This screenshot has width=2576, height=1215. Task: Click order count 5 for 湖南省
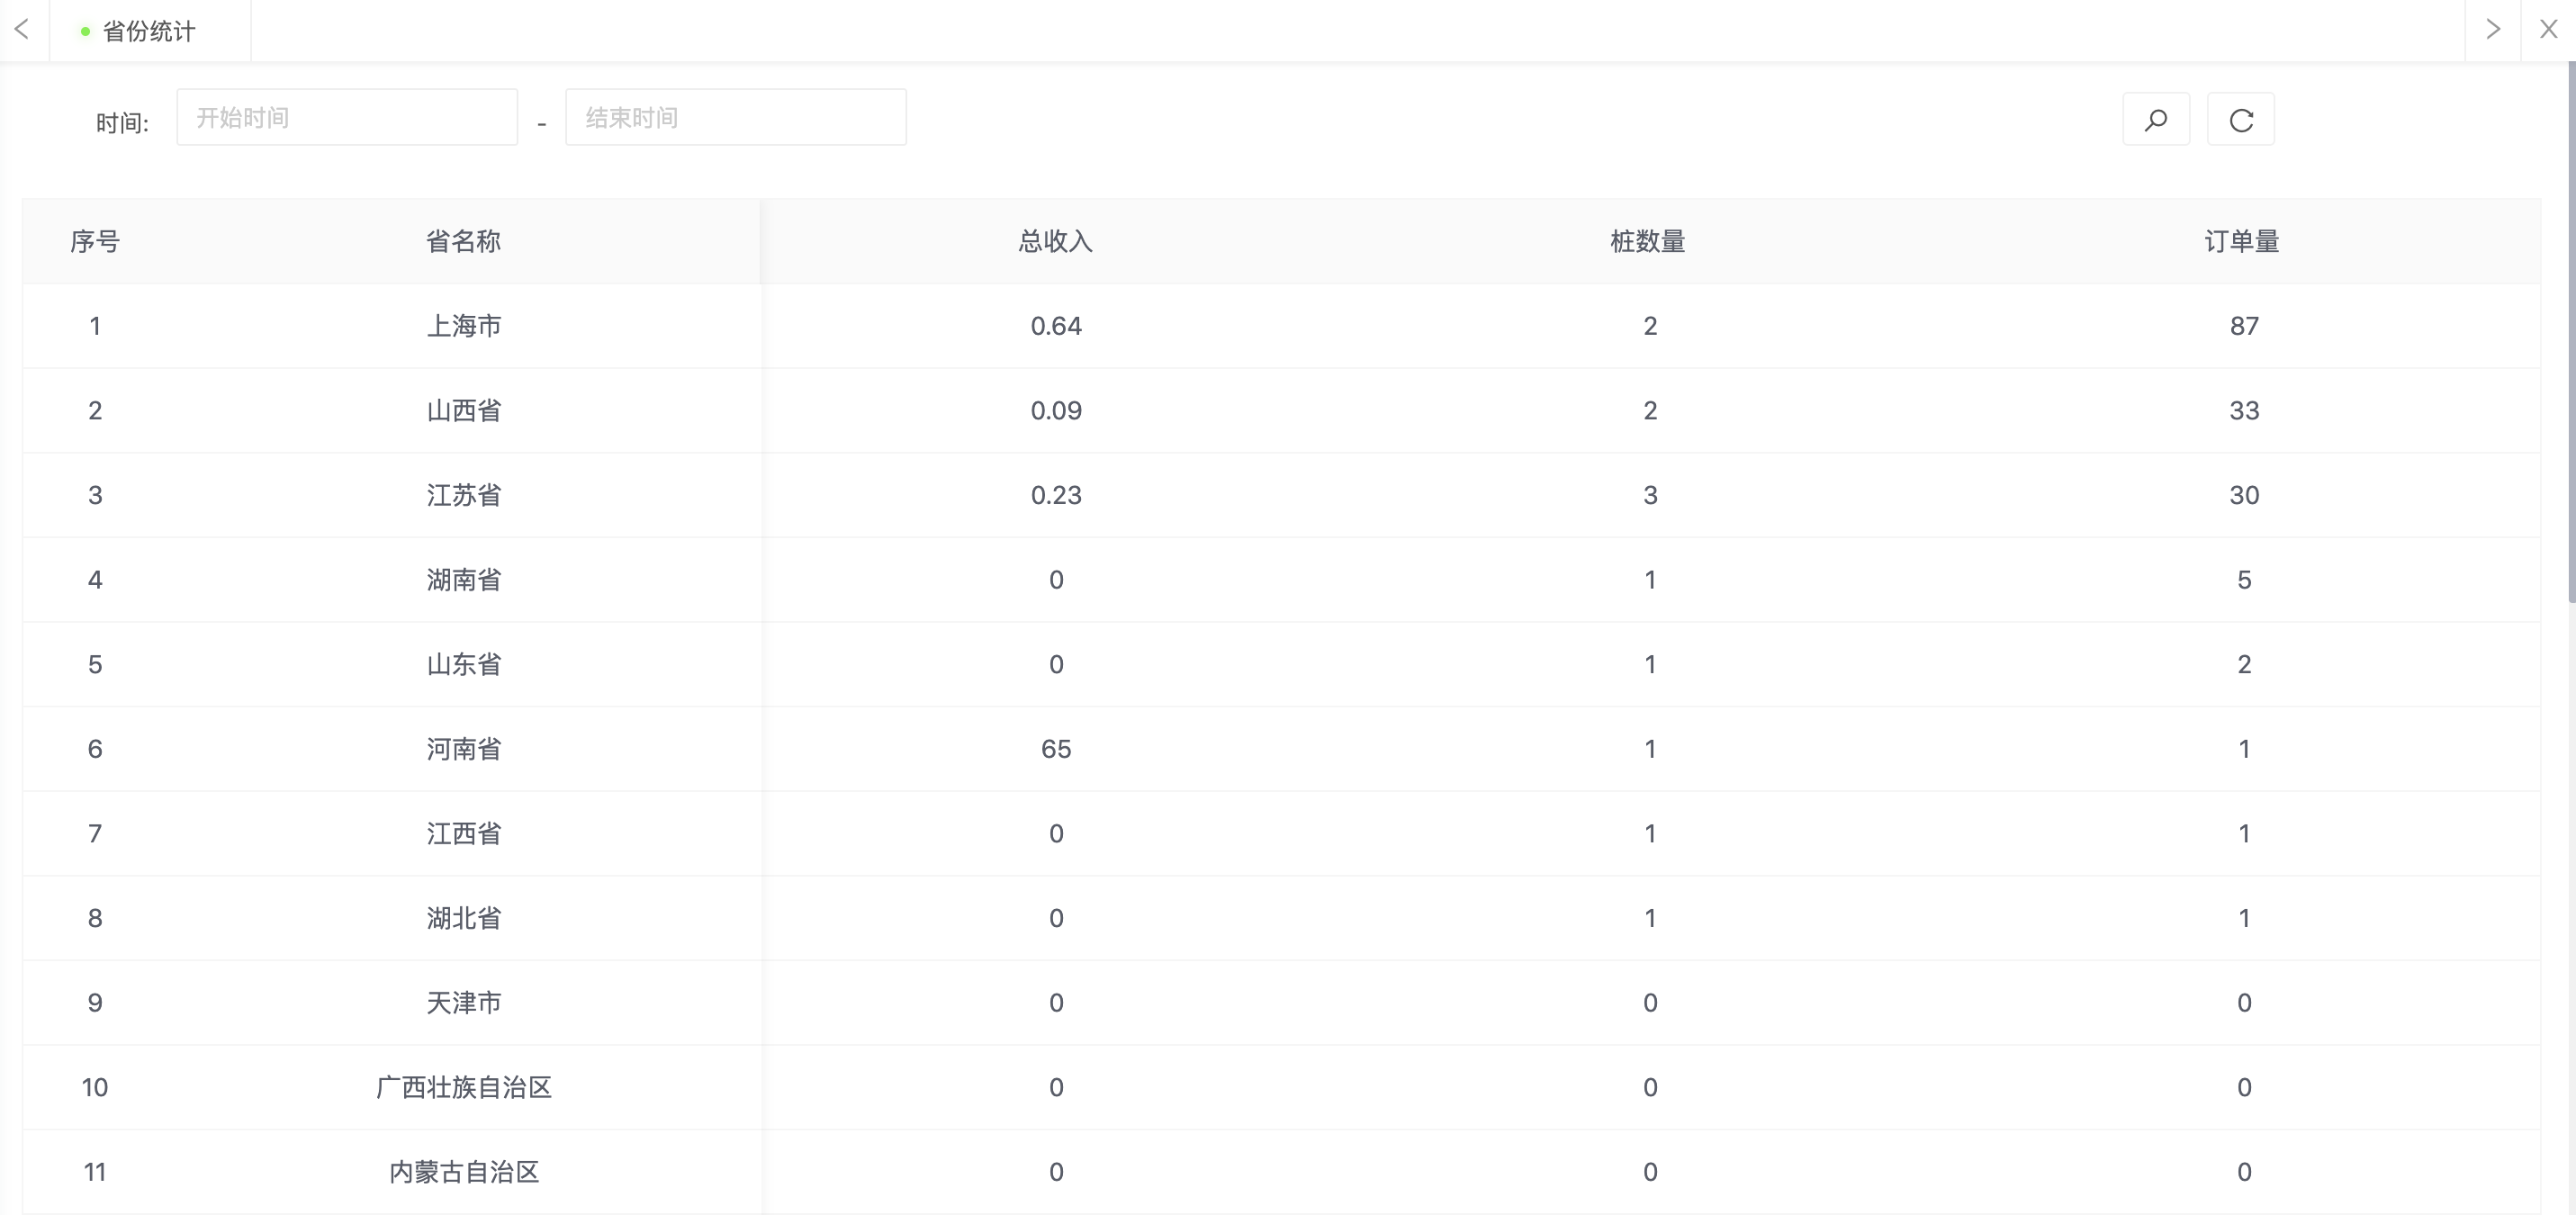[x=2244, y=580]
